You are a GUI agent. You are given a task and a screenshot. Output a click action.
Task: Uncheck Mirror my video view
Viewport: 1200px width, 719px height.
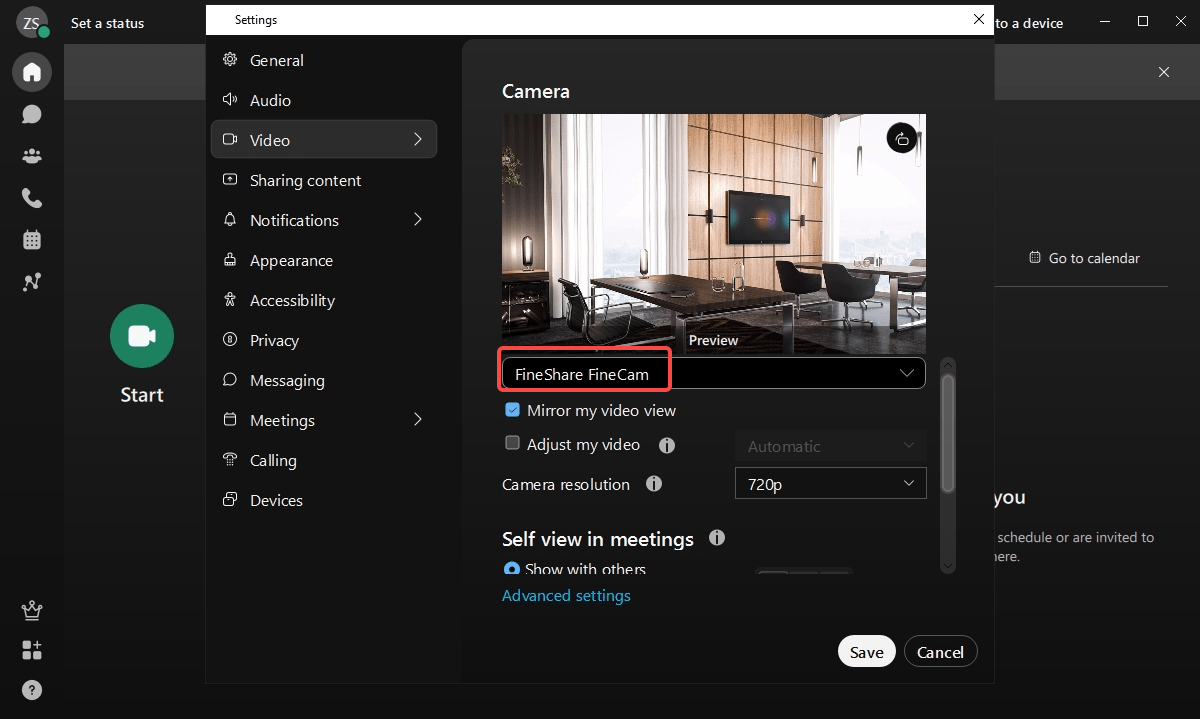512,409
